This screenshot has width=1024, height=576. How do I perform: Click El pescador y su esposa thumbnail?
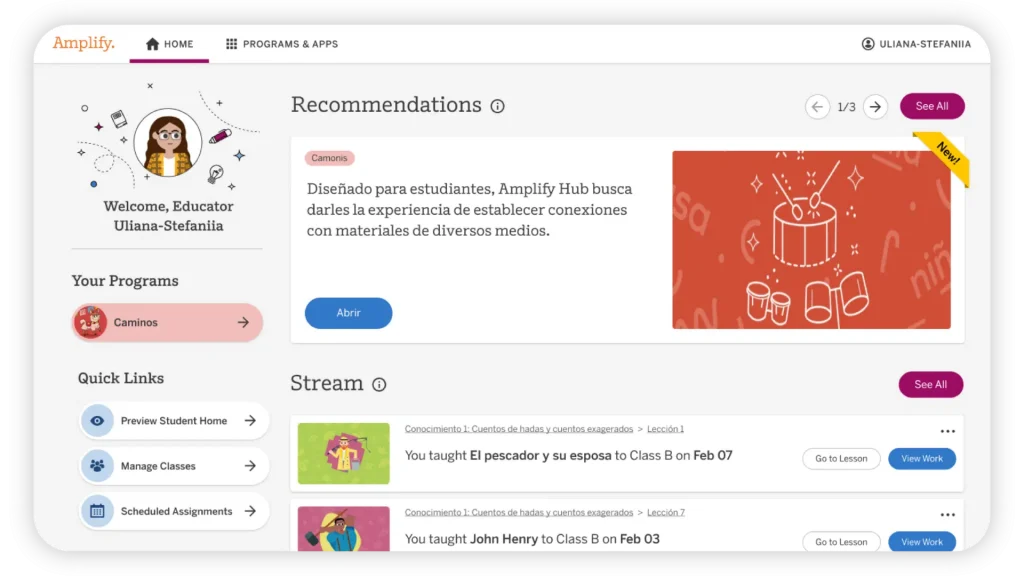(344, 453)
